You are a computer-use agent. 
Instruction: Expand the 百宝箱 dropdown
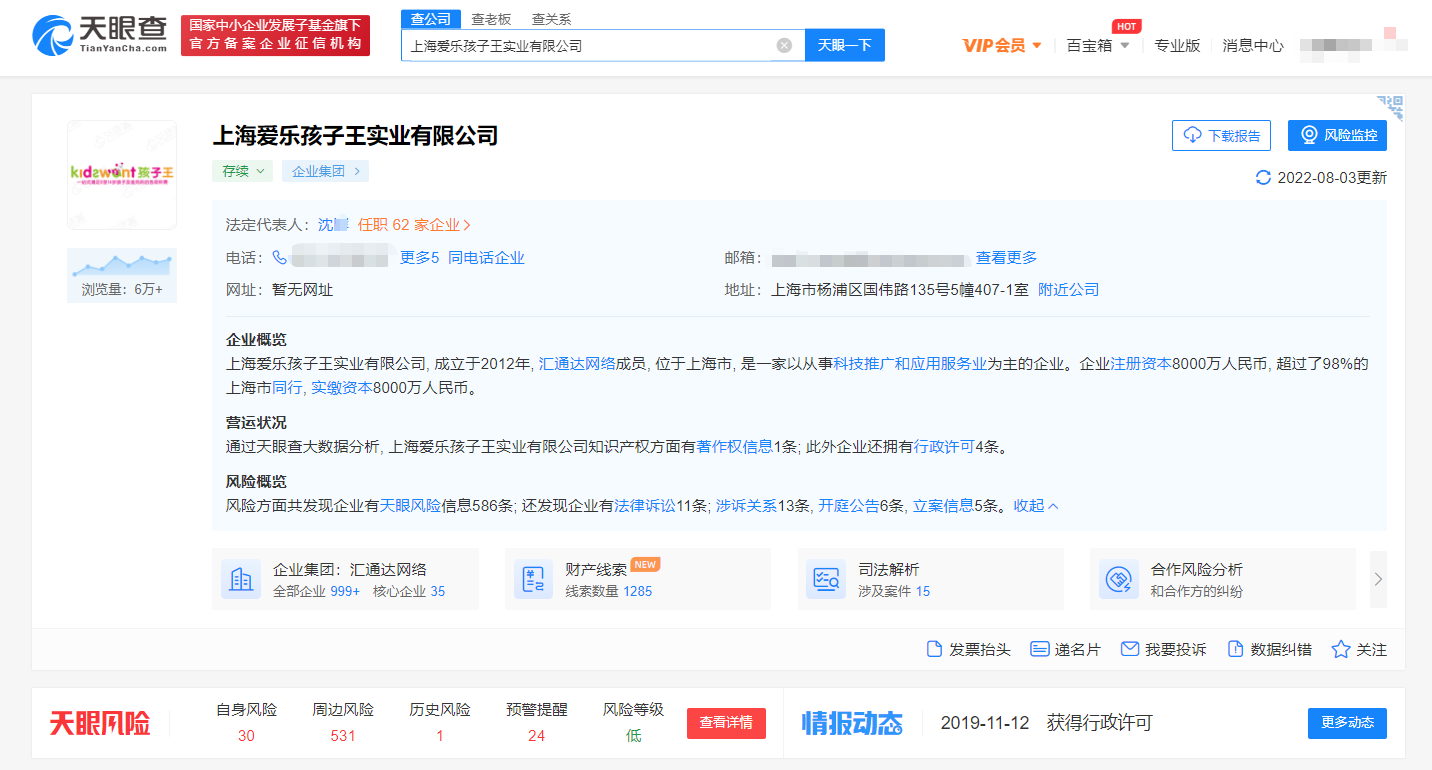[x=1098, y=45]
